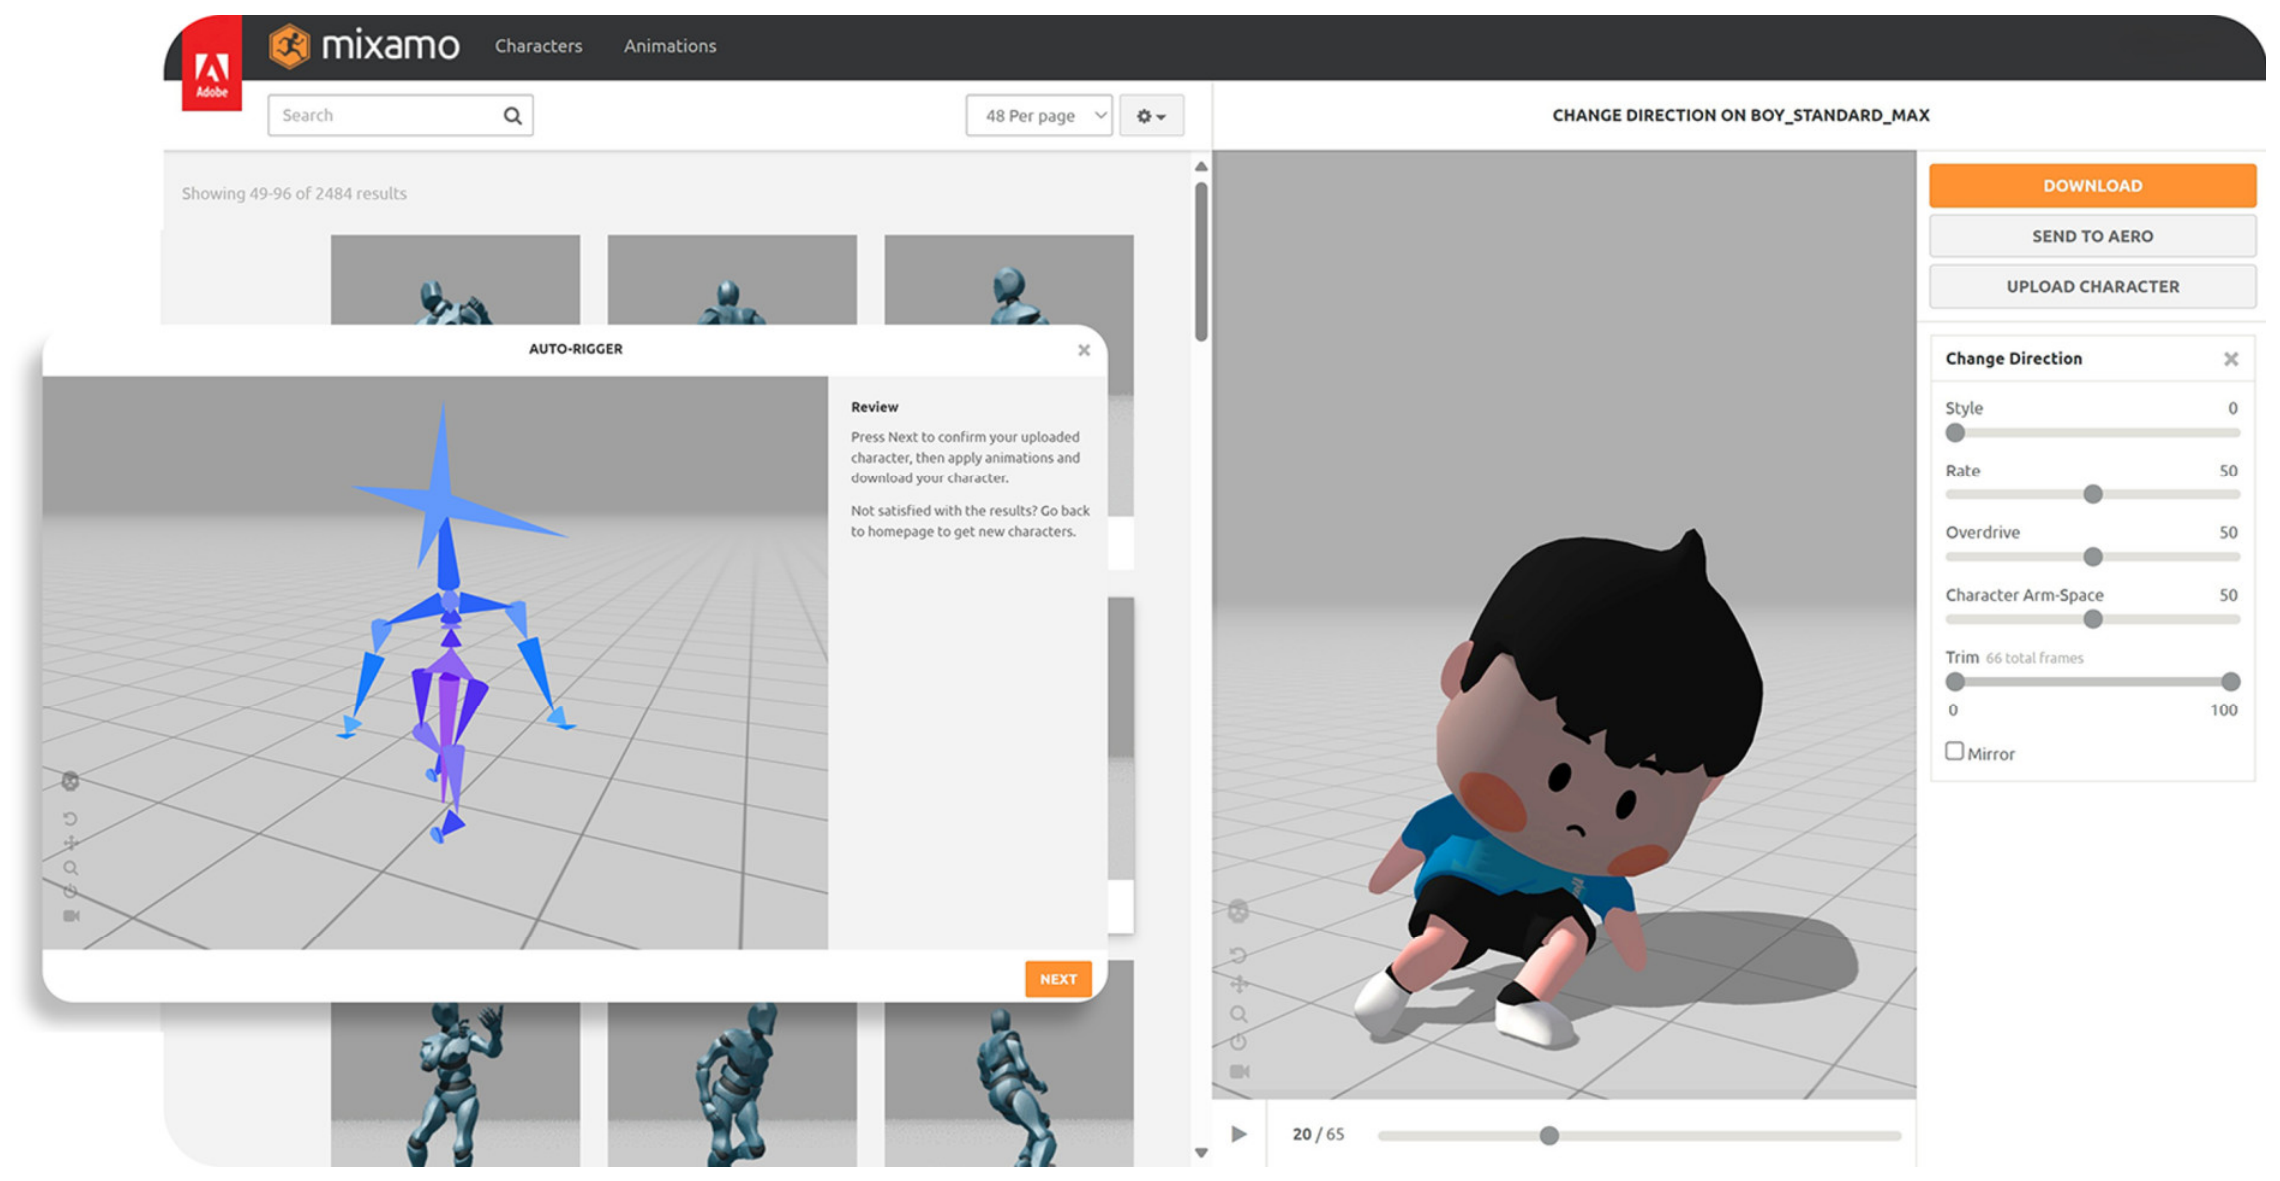This screenshot has height=1181, width=2280.
Task: Click inside the Search input field
Action: pyautogui.click(x=390, y=115)
